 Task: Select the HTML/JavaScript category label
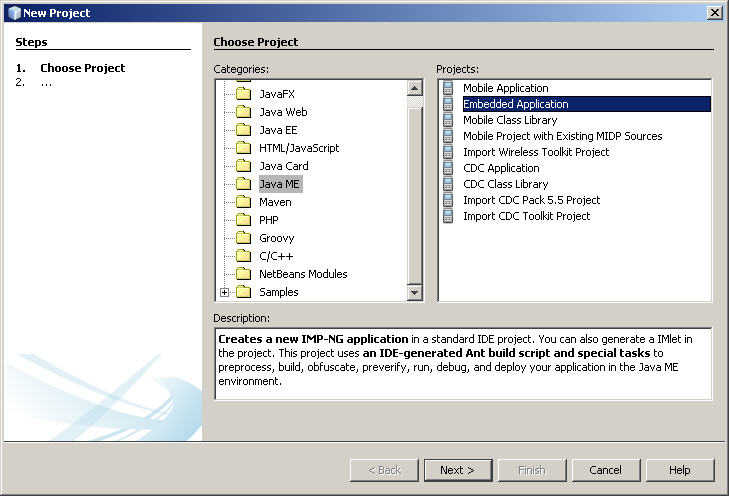pos(299,148)
